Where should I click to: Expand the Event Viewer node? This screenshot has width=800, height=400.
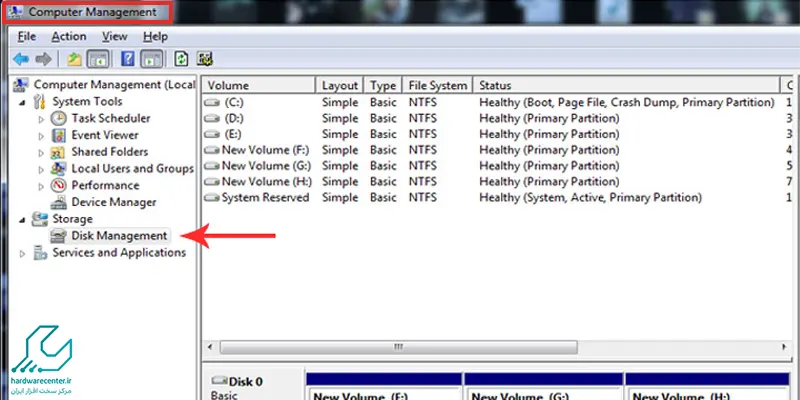pos(41,136)
